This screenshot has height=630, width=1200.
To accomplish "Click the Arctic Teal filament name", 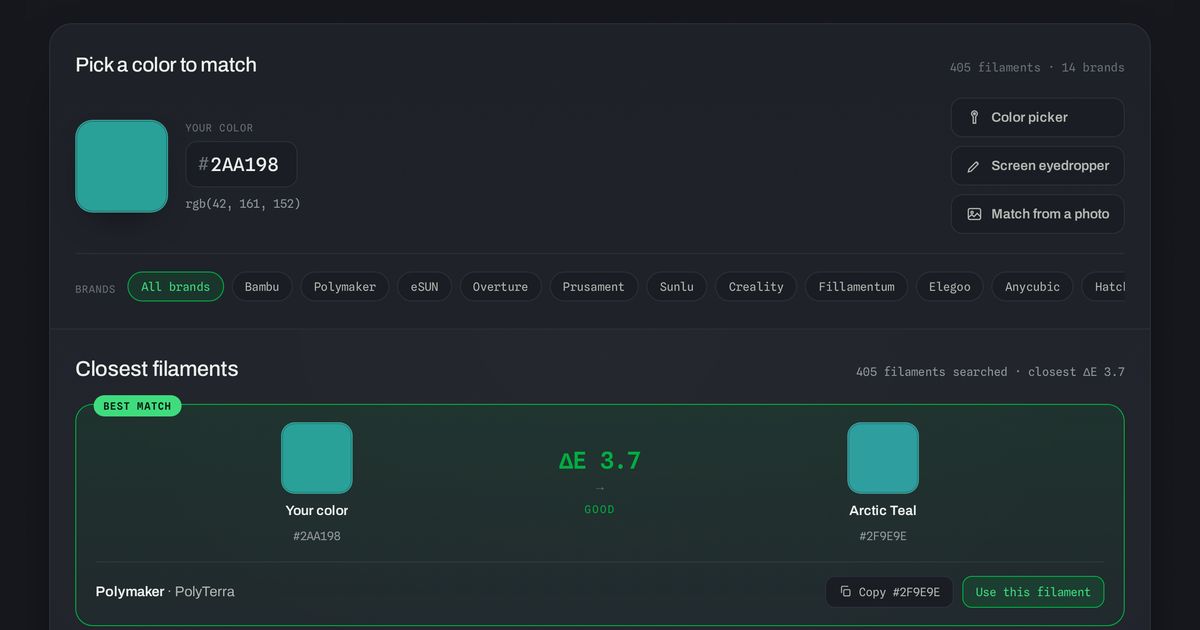I will pos(883,511).
